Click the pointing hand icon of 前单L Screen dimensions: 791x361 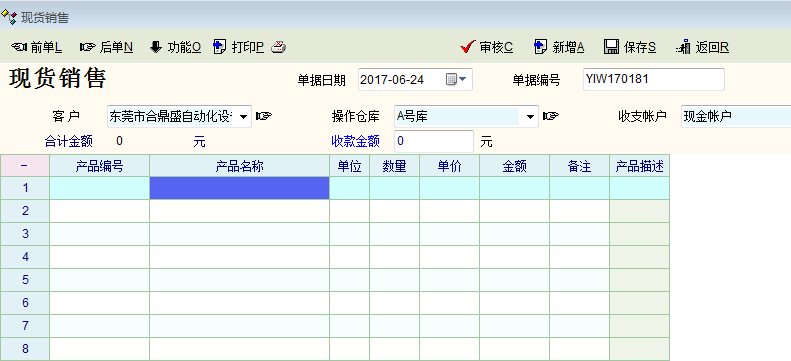point(19,47)
